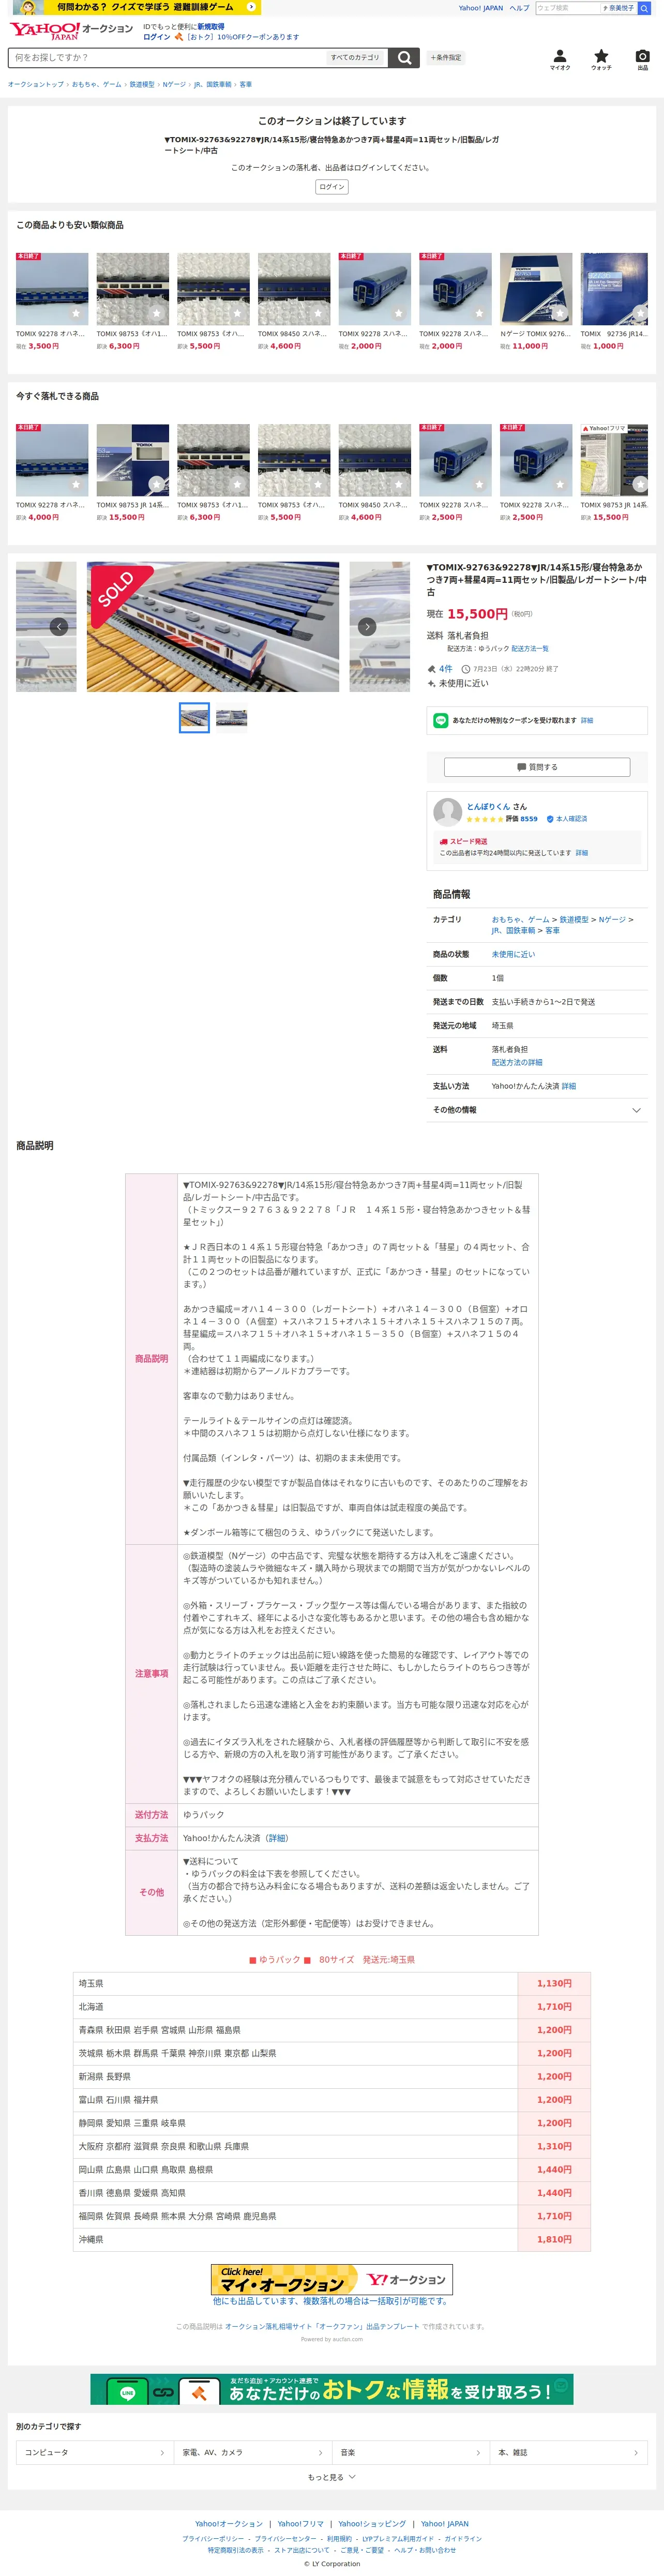Click the red SOLD main product image
This screenshot has width=664, height=2576.
click(213, 626)
